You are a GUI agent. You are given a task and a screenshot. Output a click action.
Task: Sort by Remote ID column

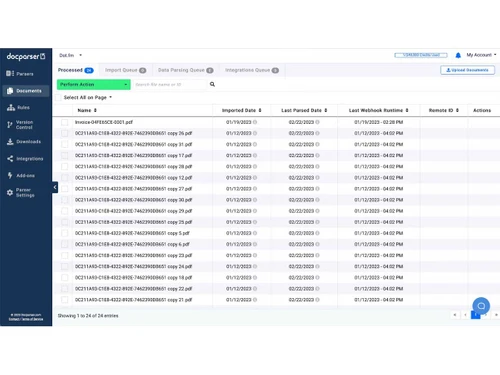coord(444,110)
